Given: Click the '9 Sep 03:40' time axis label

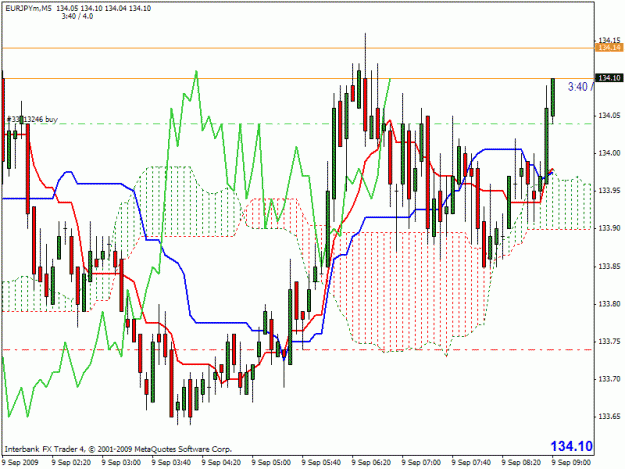Looking at the screenshot, I should tap(171, 462).
